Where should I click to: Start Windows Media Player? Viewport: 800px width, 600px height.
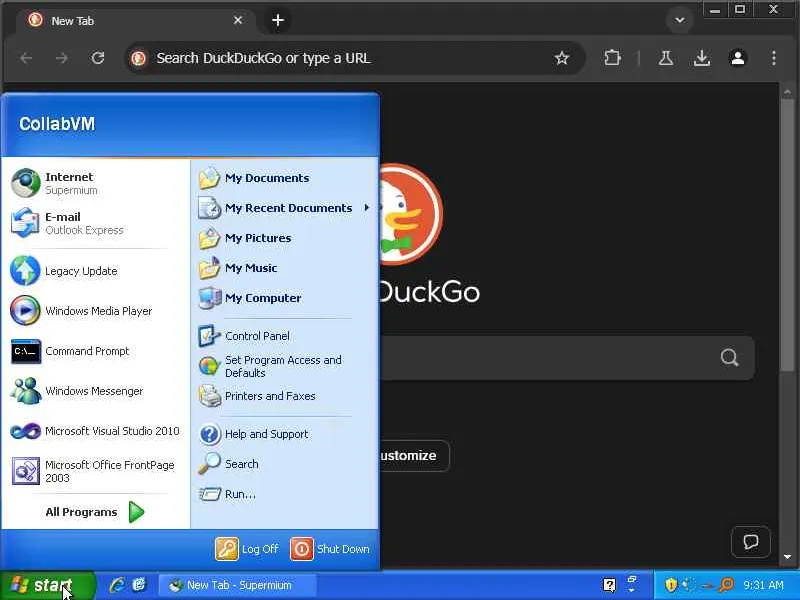96,311
